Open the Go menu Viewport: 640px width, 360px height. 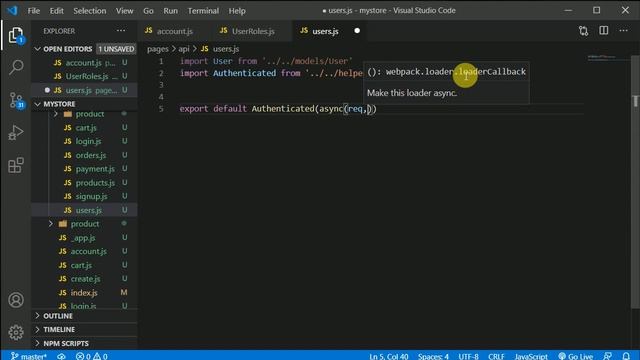148,11
